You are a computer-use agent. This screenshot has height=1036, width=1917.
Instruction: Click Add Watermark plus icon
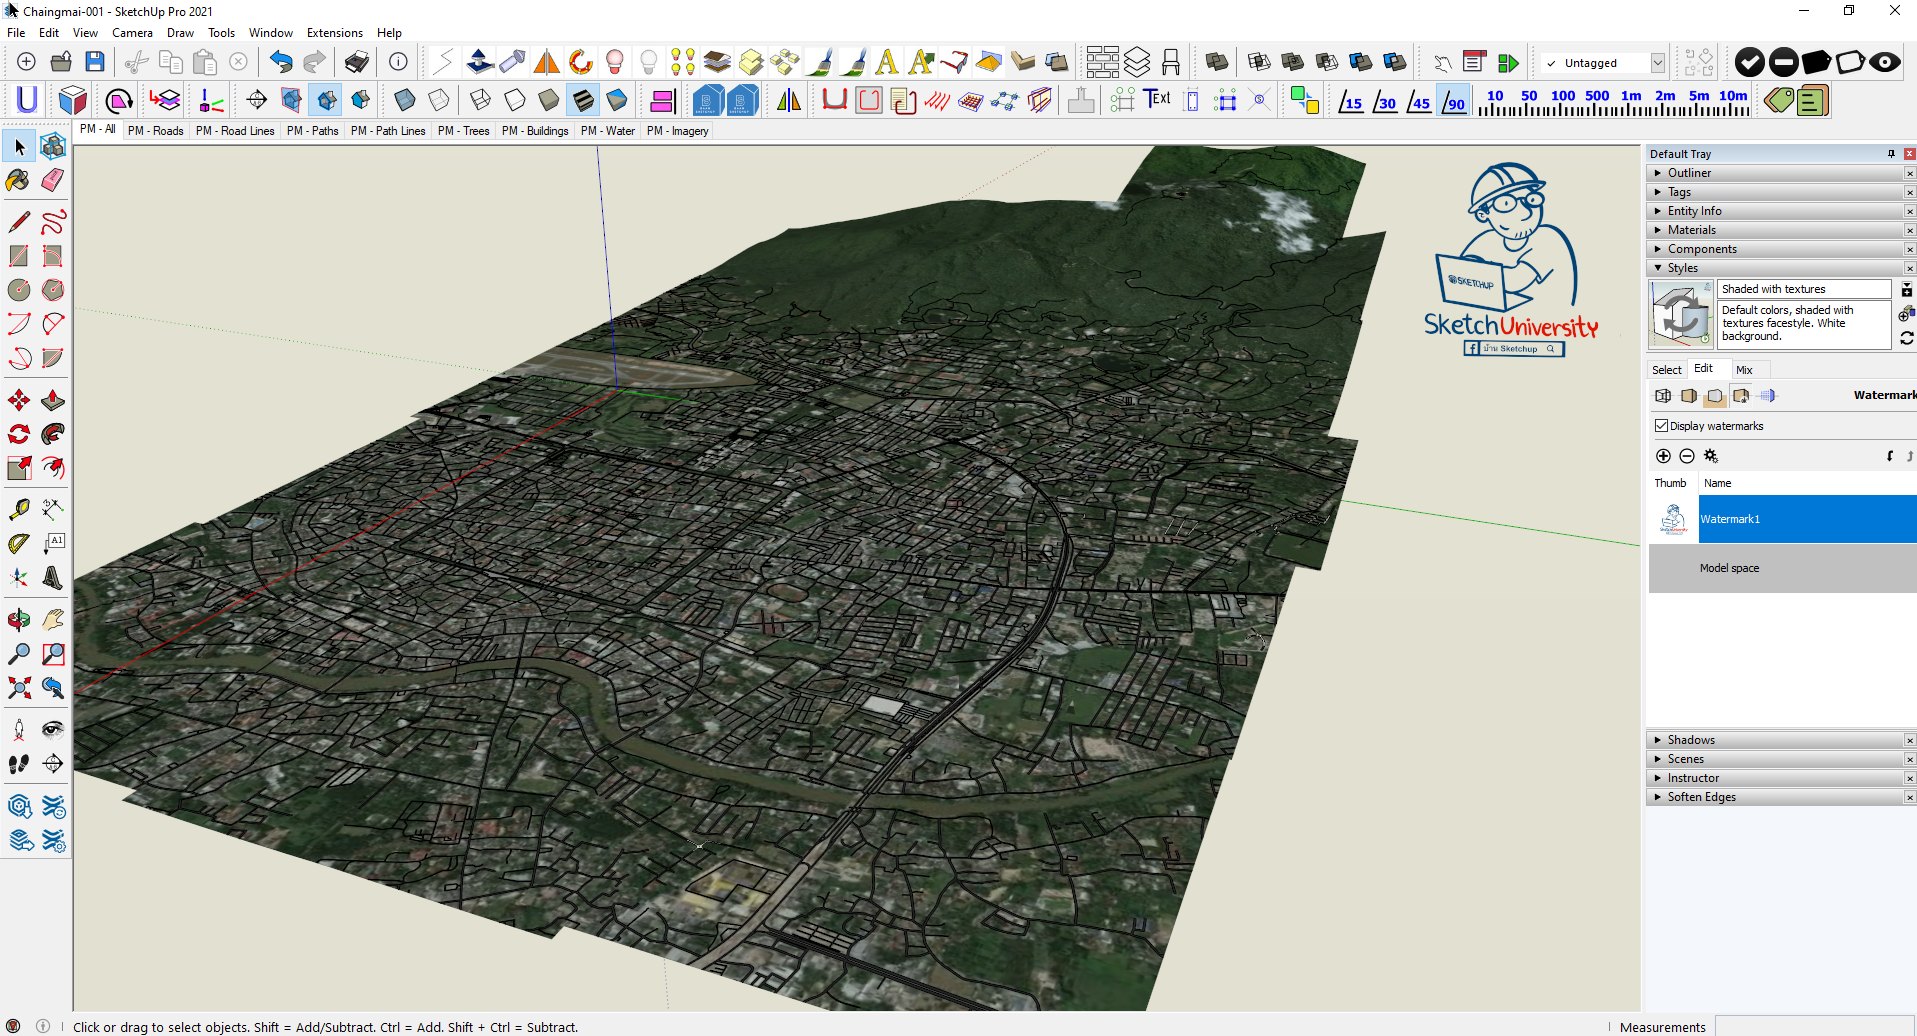pos(1663,456)
